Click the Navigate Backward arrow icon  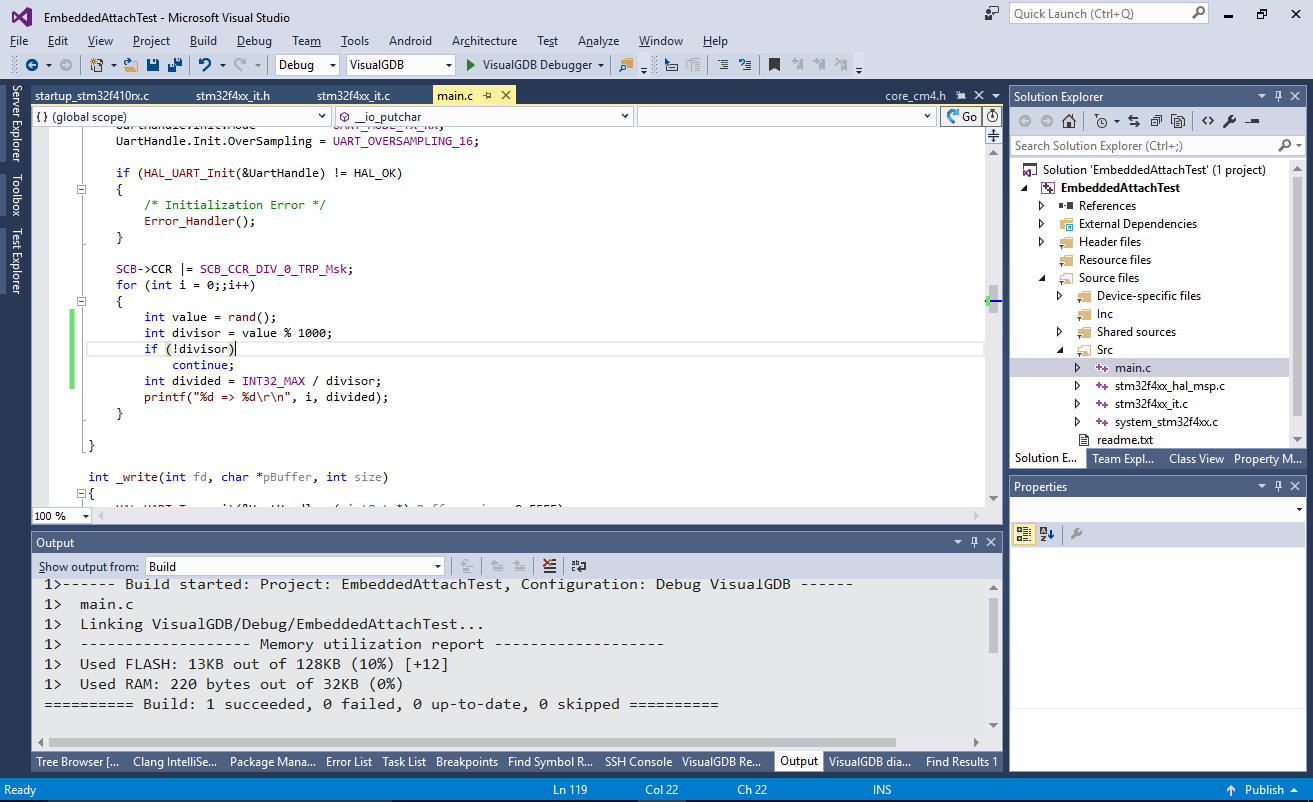click(32, 65)
